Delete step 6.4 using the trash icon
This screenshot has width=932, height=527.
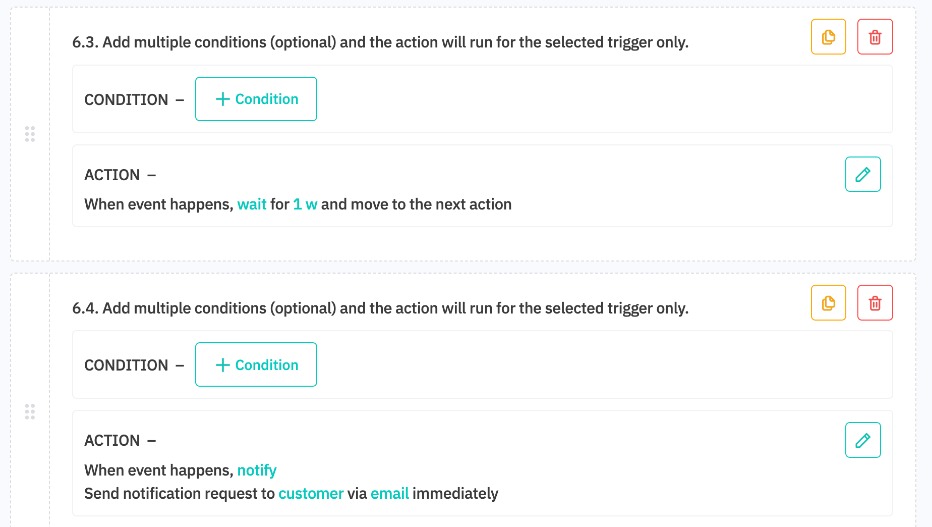coord(875,303)
